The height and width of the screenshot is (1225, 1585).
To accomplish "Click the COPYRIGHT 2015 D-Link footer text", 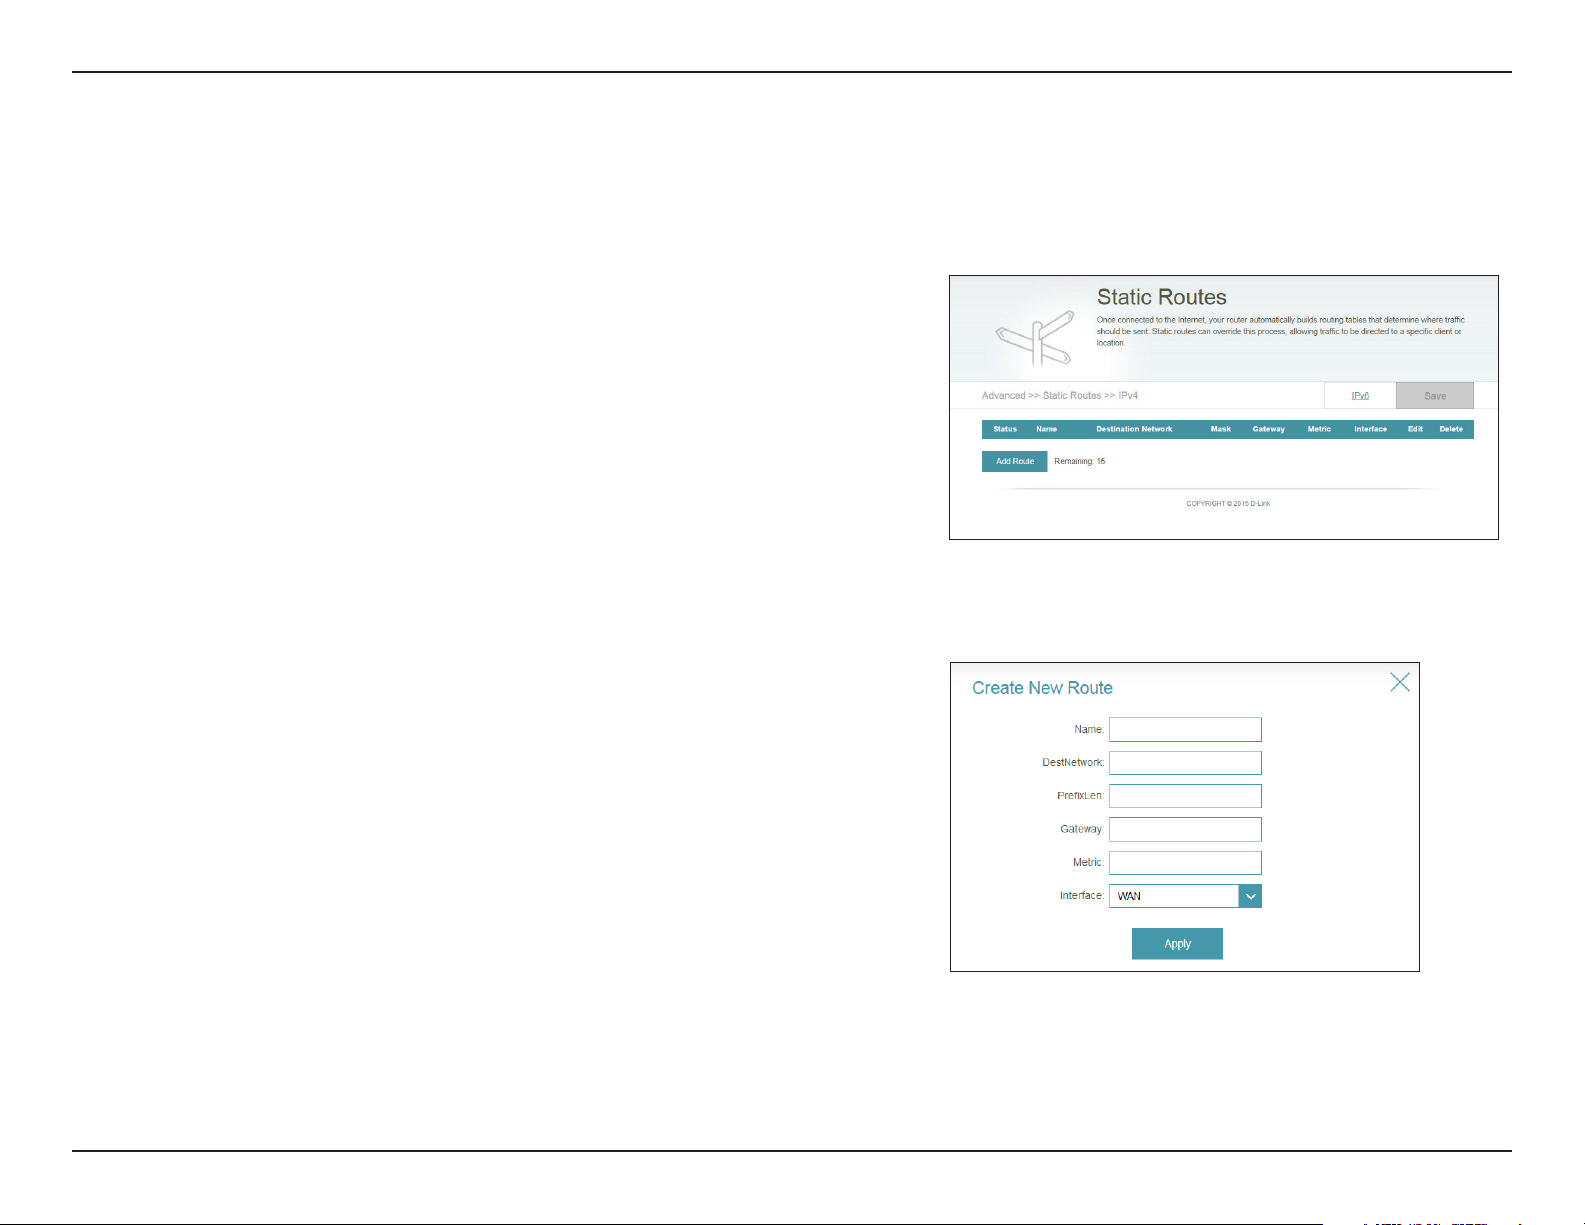I will click(x=1228, y=504).
